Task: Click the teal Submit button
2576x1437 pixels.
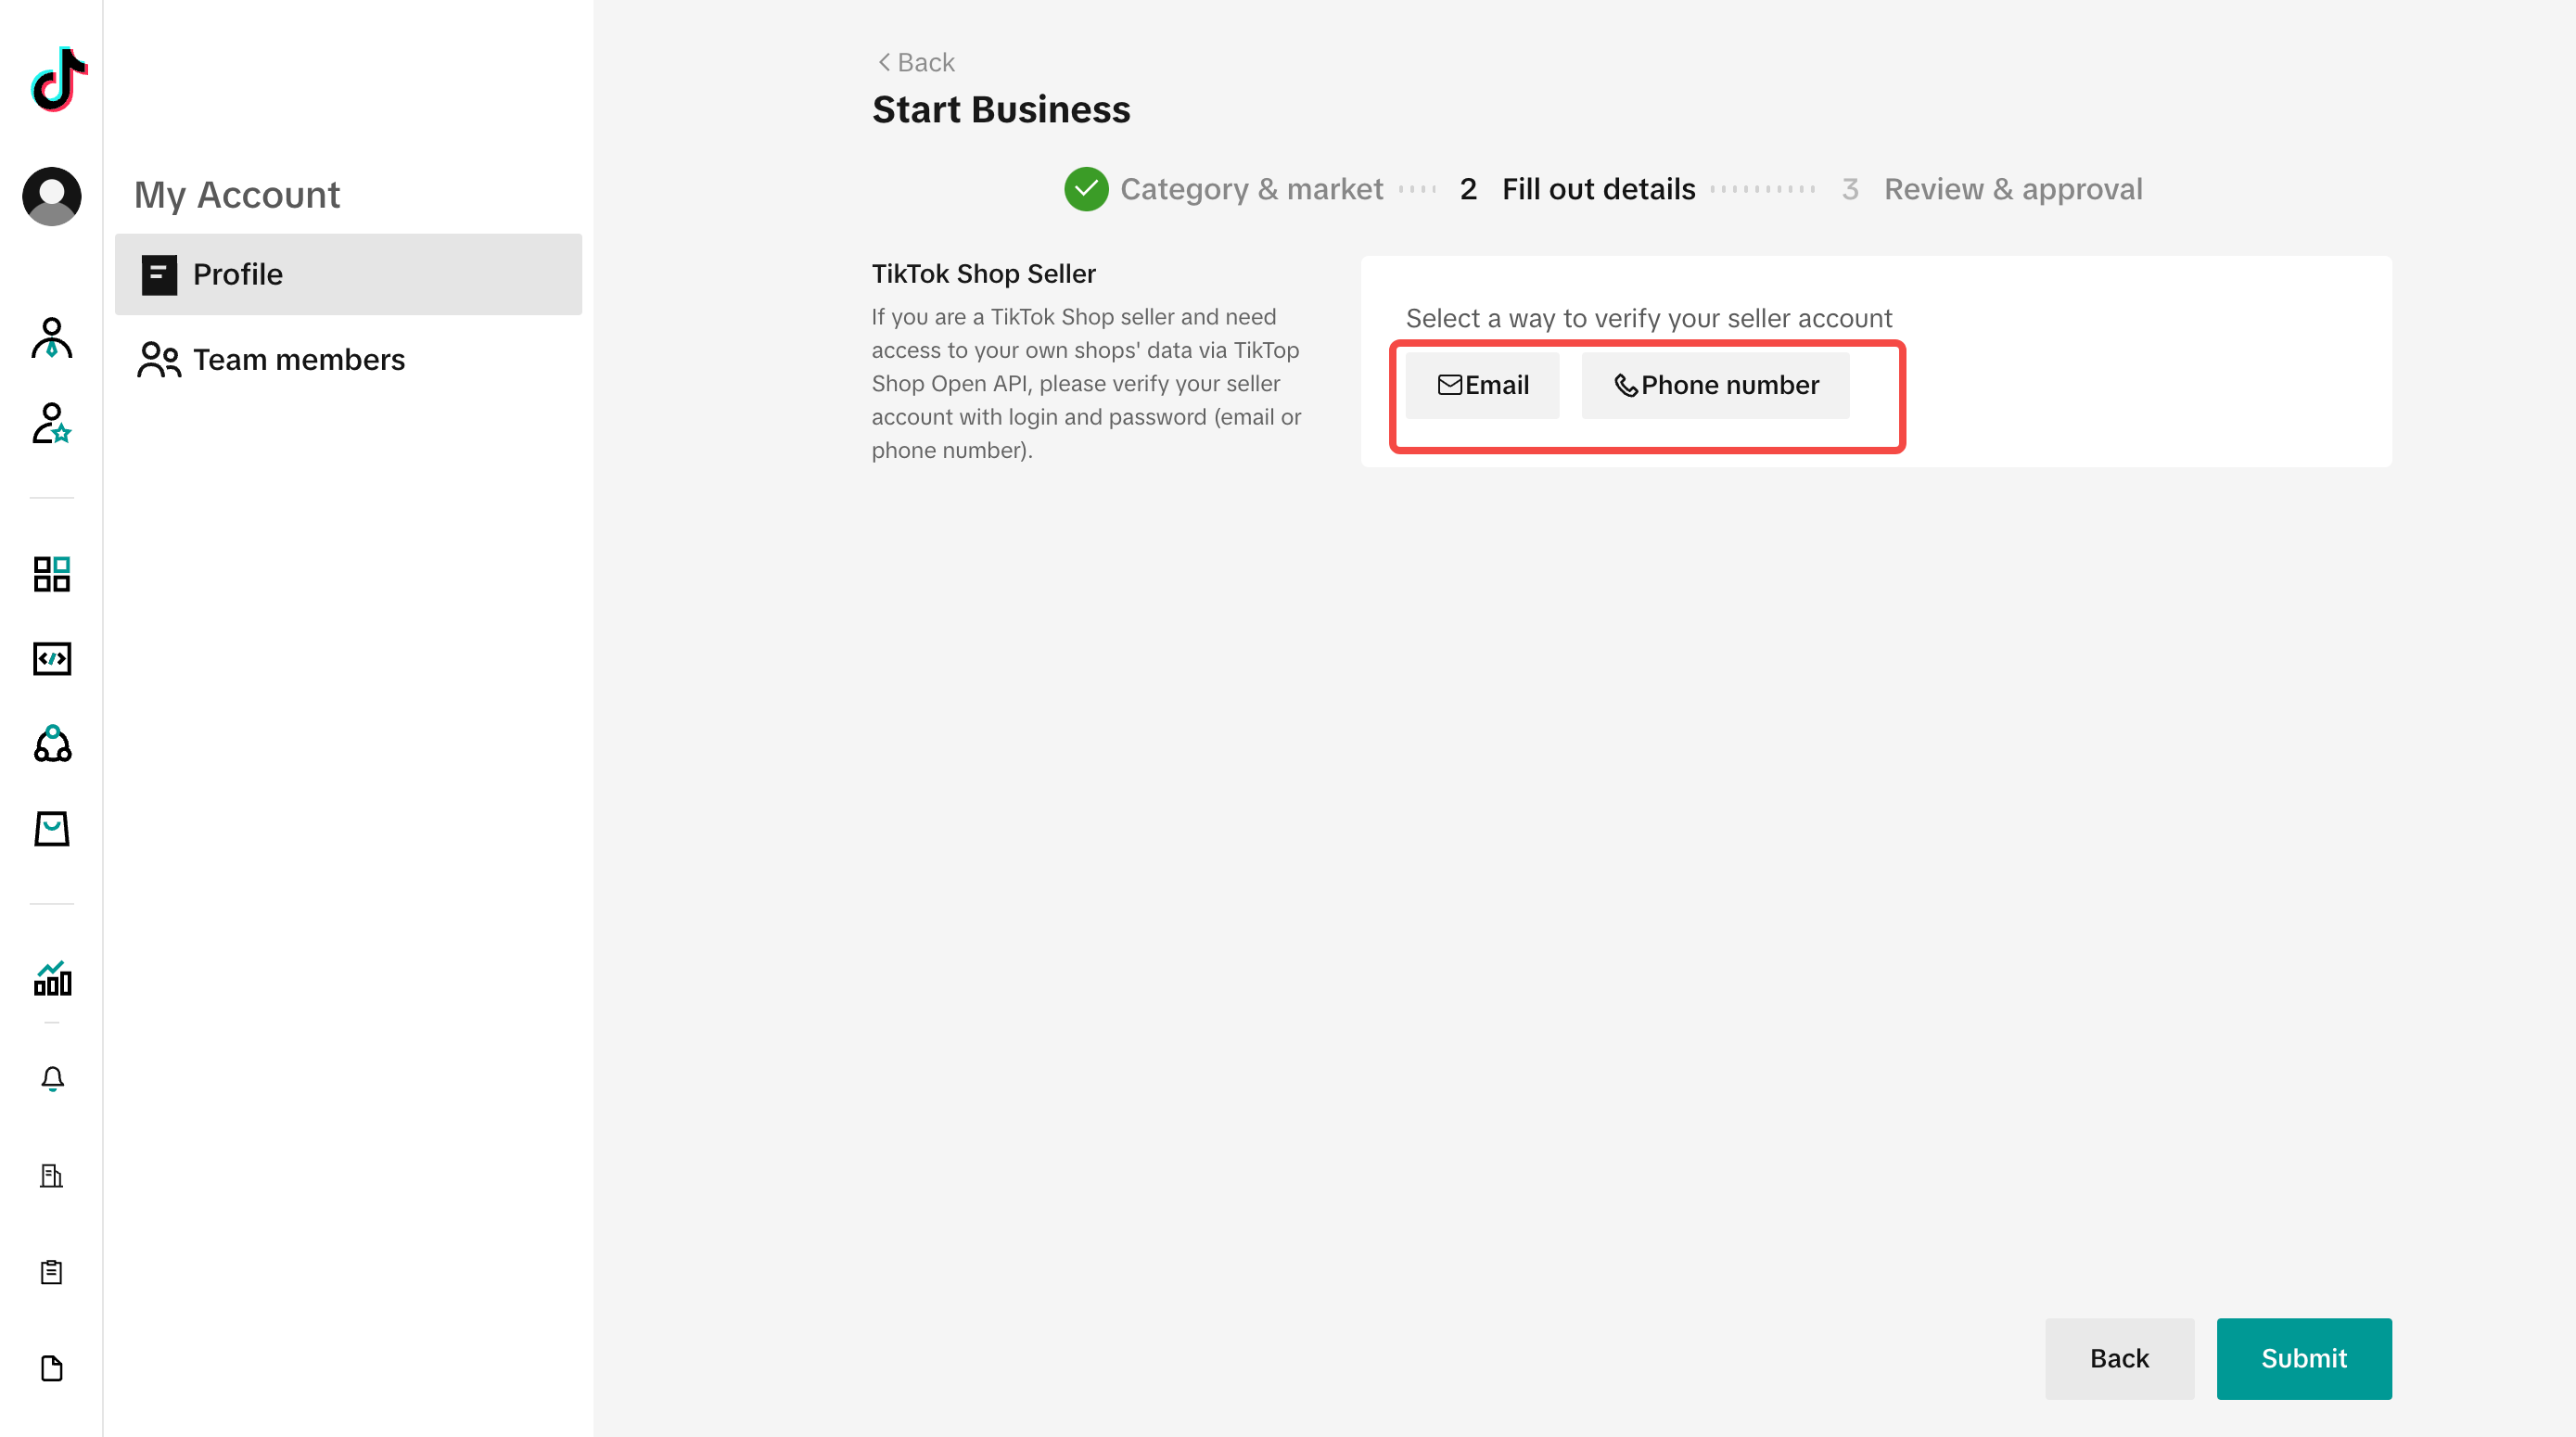Action: coord(2303,1358)
